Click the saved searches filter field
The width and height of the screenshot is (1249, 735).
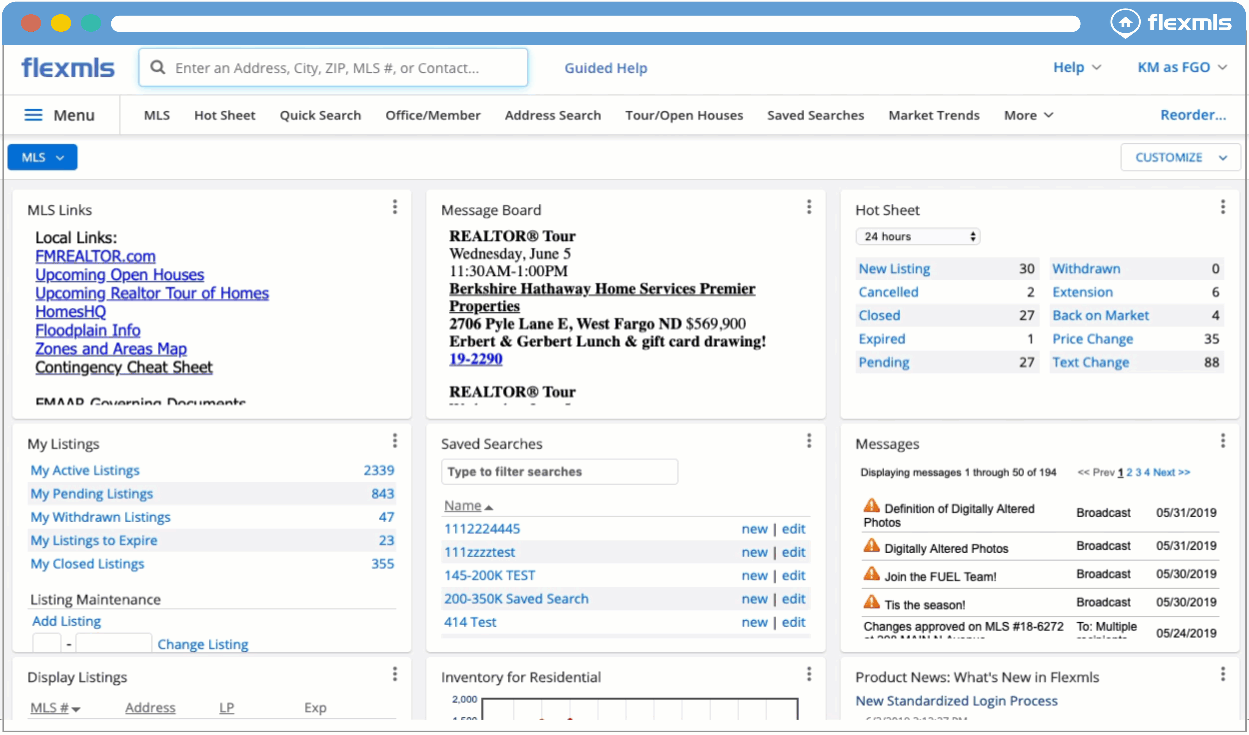[559, 472]
